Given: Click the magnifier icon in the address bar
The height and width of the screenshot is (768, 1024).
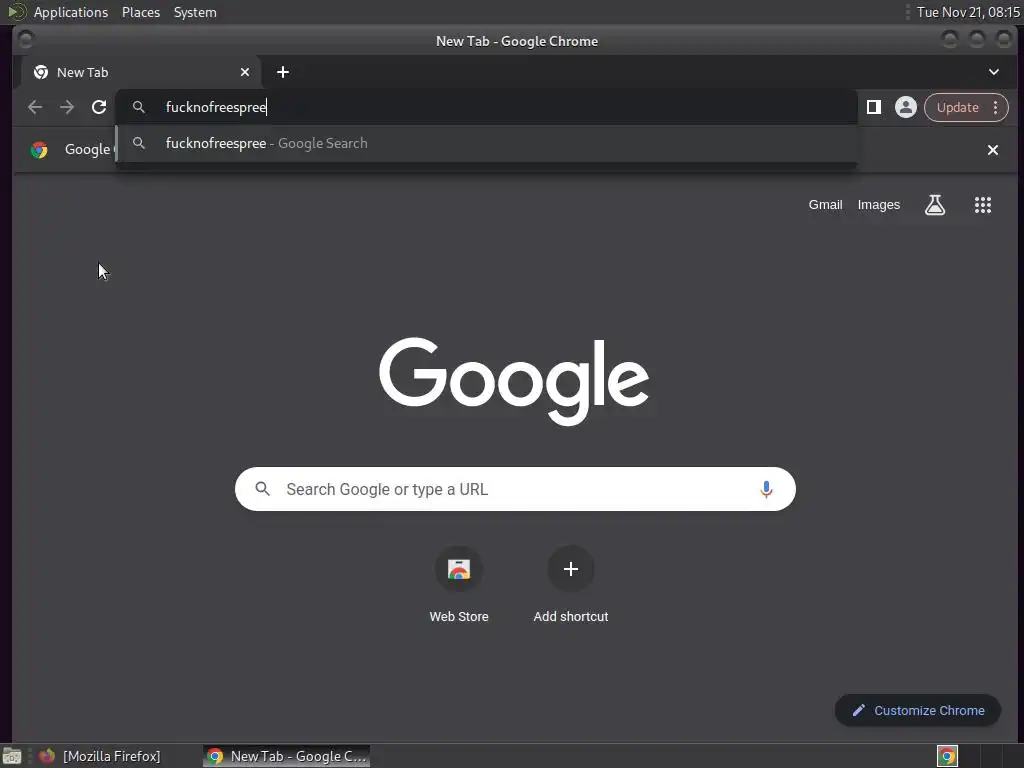Looking at the screenshot, I should click(x=138, y=107).
